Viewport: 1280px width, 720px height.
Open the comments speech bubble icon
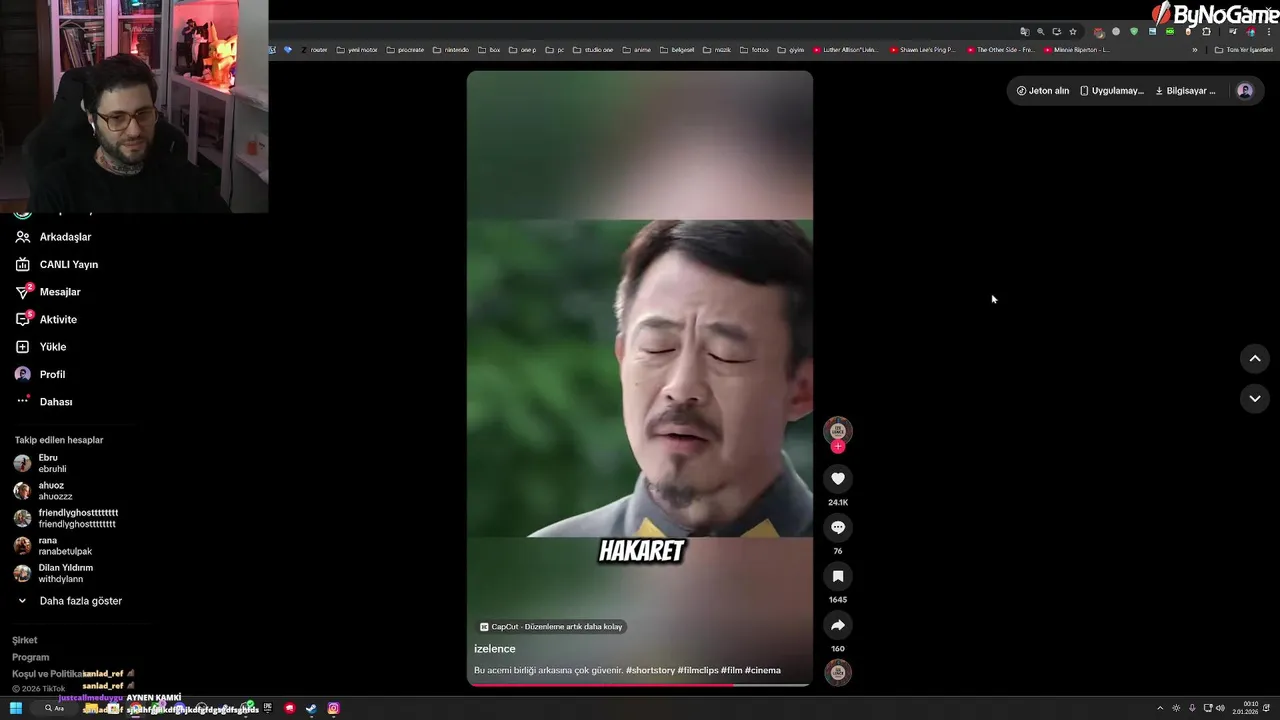(x=838, y=527)
